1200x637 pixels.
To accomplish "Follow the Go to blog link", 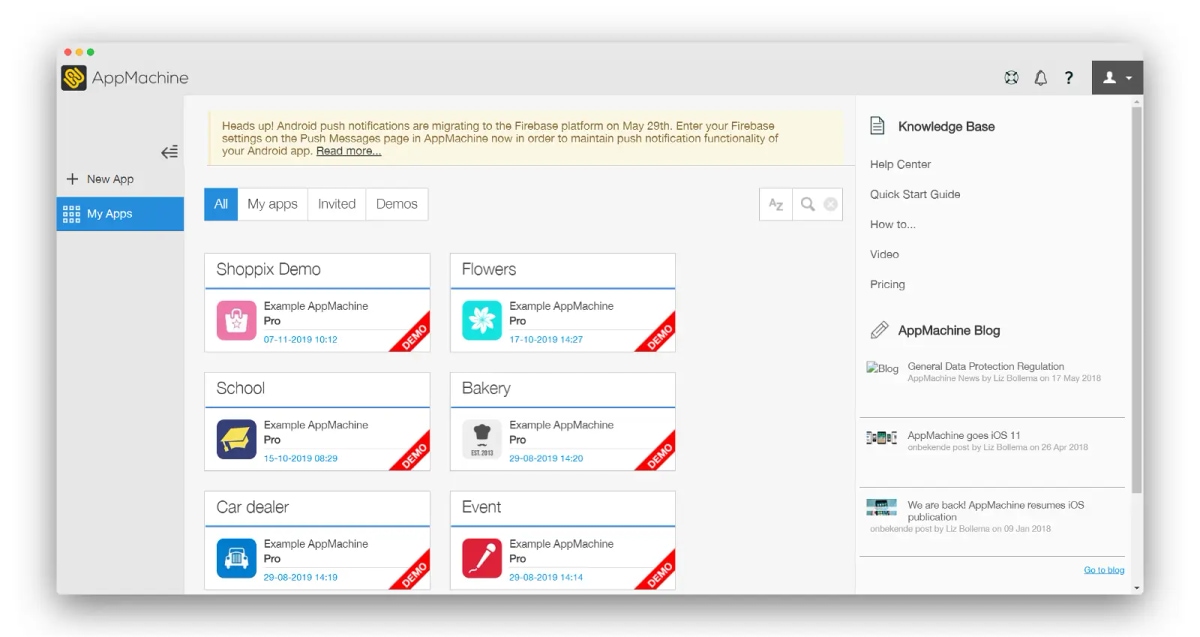I will coord(1104,570).
